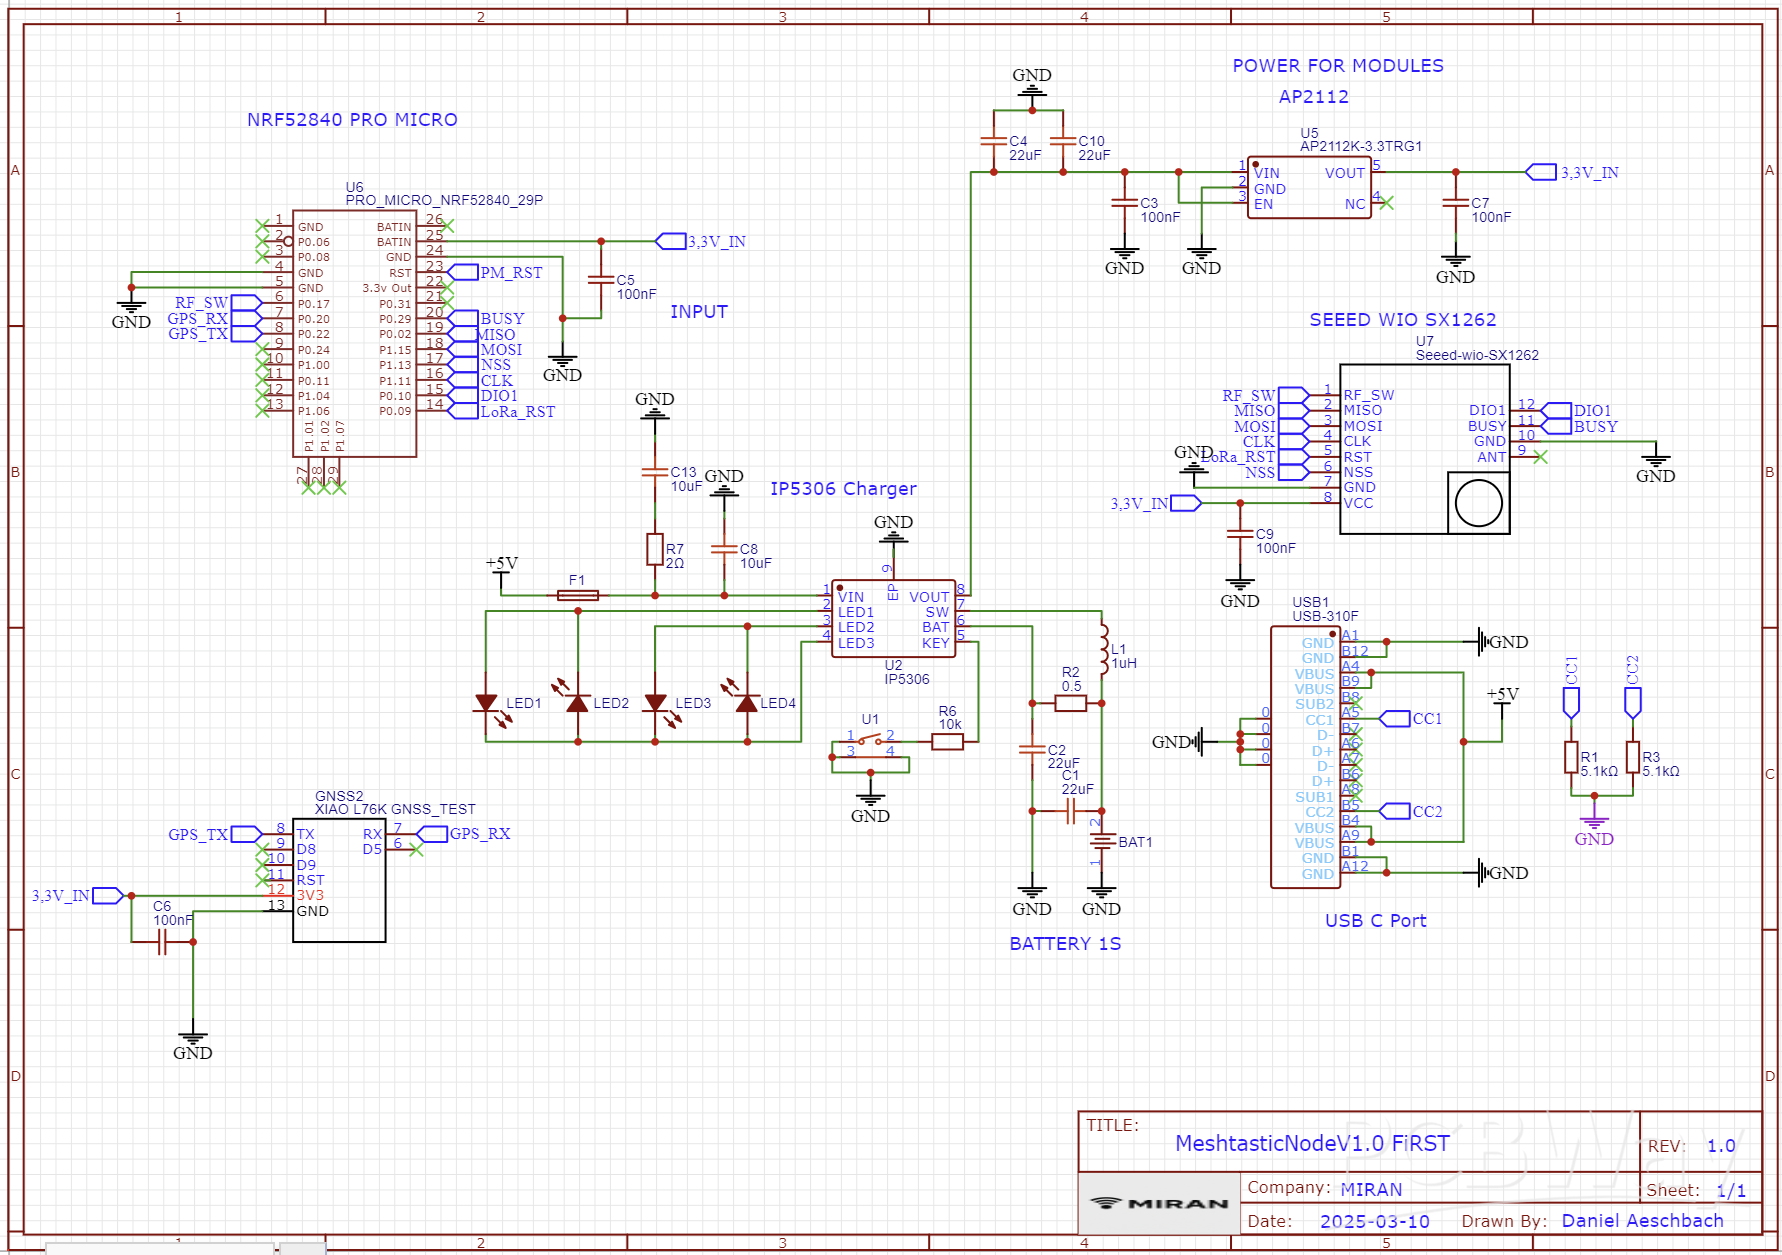This screenshot has width=1782, height=1255.
Task: Select the LED1 diode symbol
Action: click(486, 703)
